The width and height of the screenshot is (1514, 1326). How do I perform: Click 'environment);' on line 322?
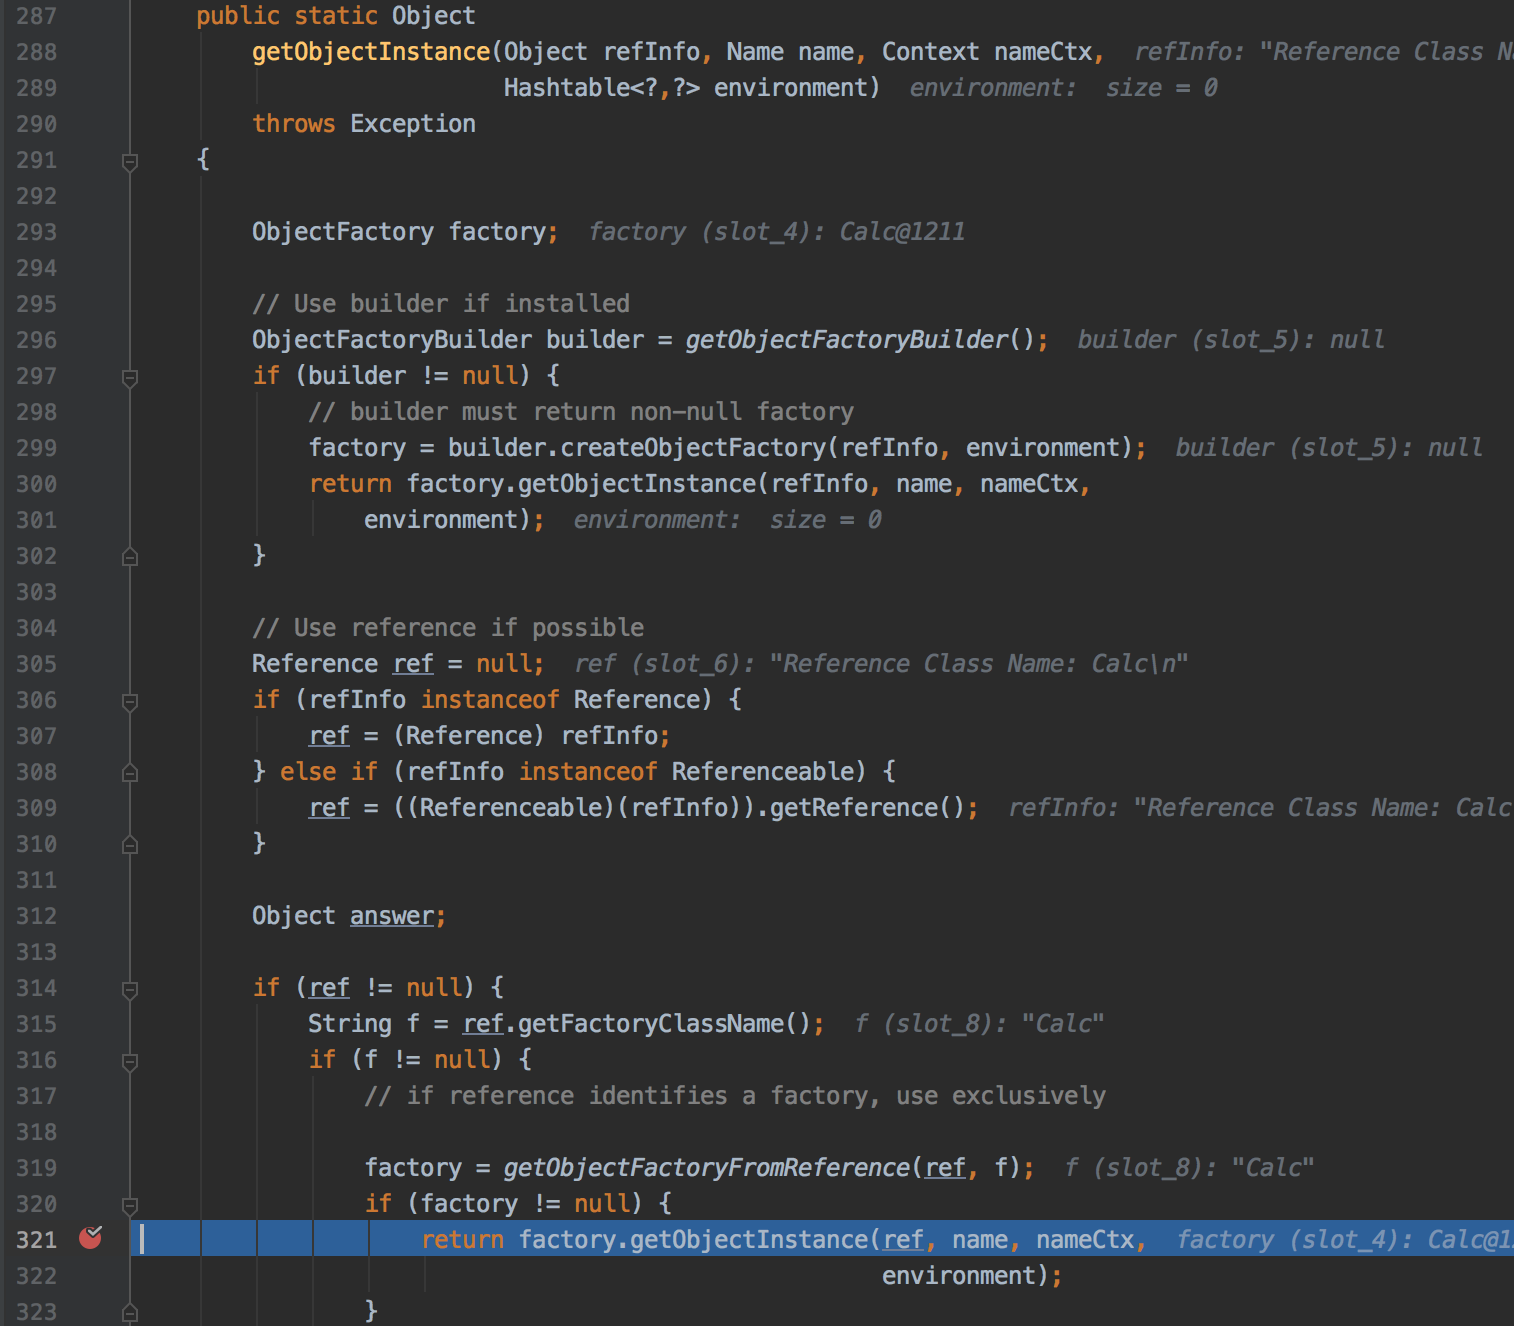tap(972, 1276)
